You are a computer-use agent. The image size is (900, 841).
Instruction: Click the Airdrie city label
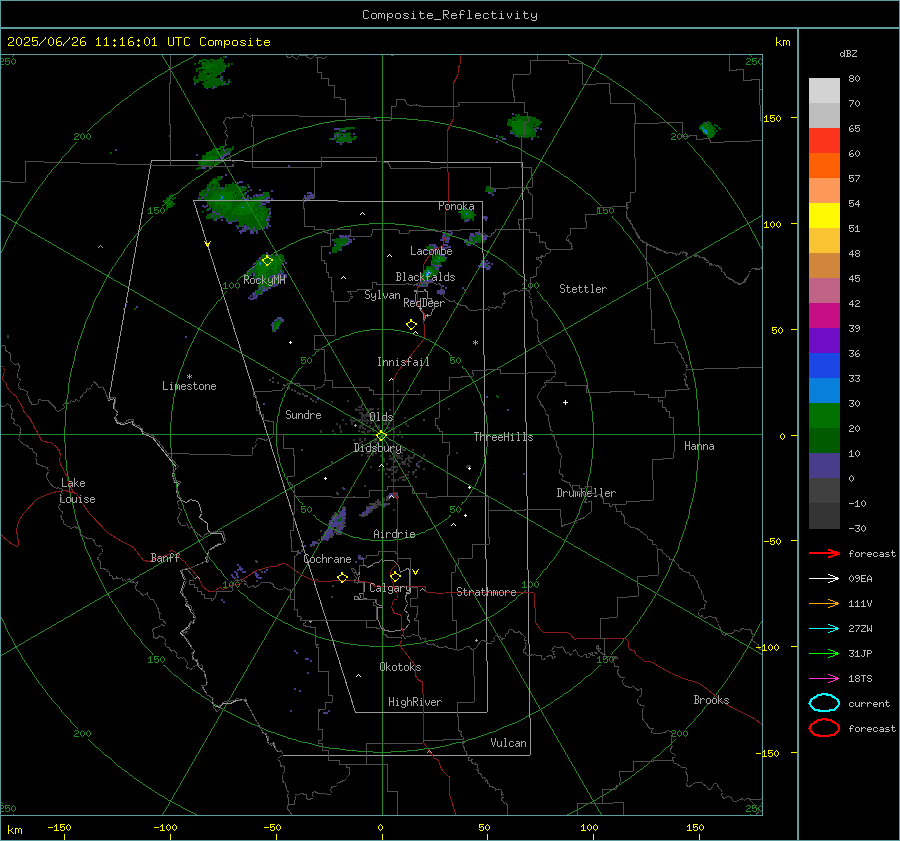click(394, 534)
